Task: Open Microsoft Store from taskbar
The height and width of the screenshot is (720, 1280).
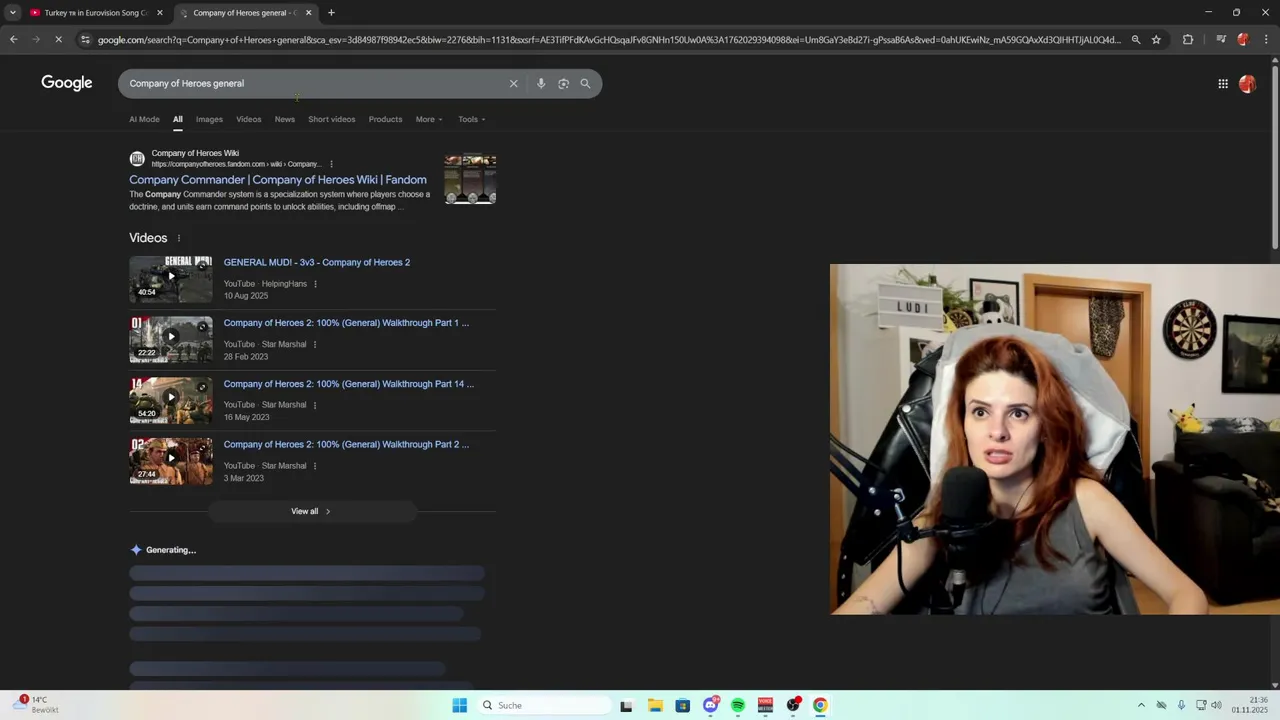Action: pyautogui.click(x=682, y=705)
